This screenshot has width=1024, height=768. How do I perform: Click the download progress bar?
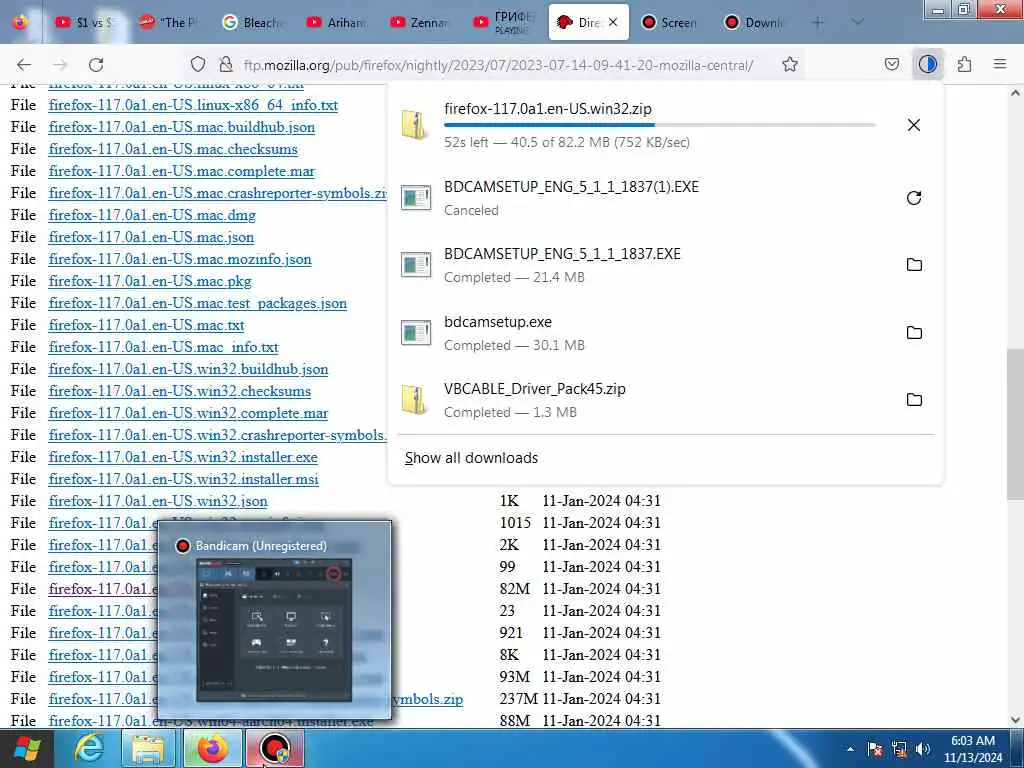(x=660, y=124)
